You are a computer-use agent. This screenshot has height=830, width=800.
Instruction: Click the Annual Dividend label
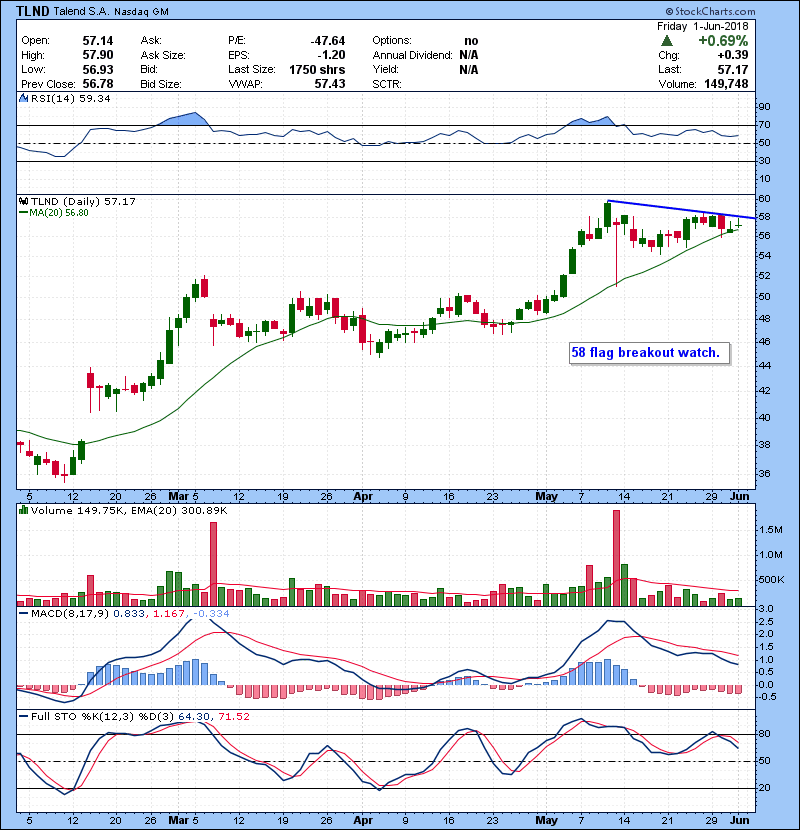pos(412,55)
